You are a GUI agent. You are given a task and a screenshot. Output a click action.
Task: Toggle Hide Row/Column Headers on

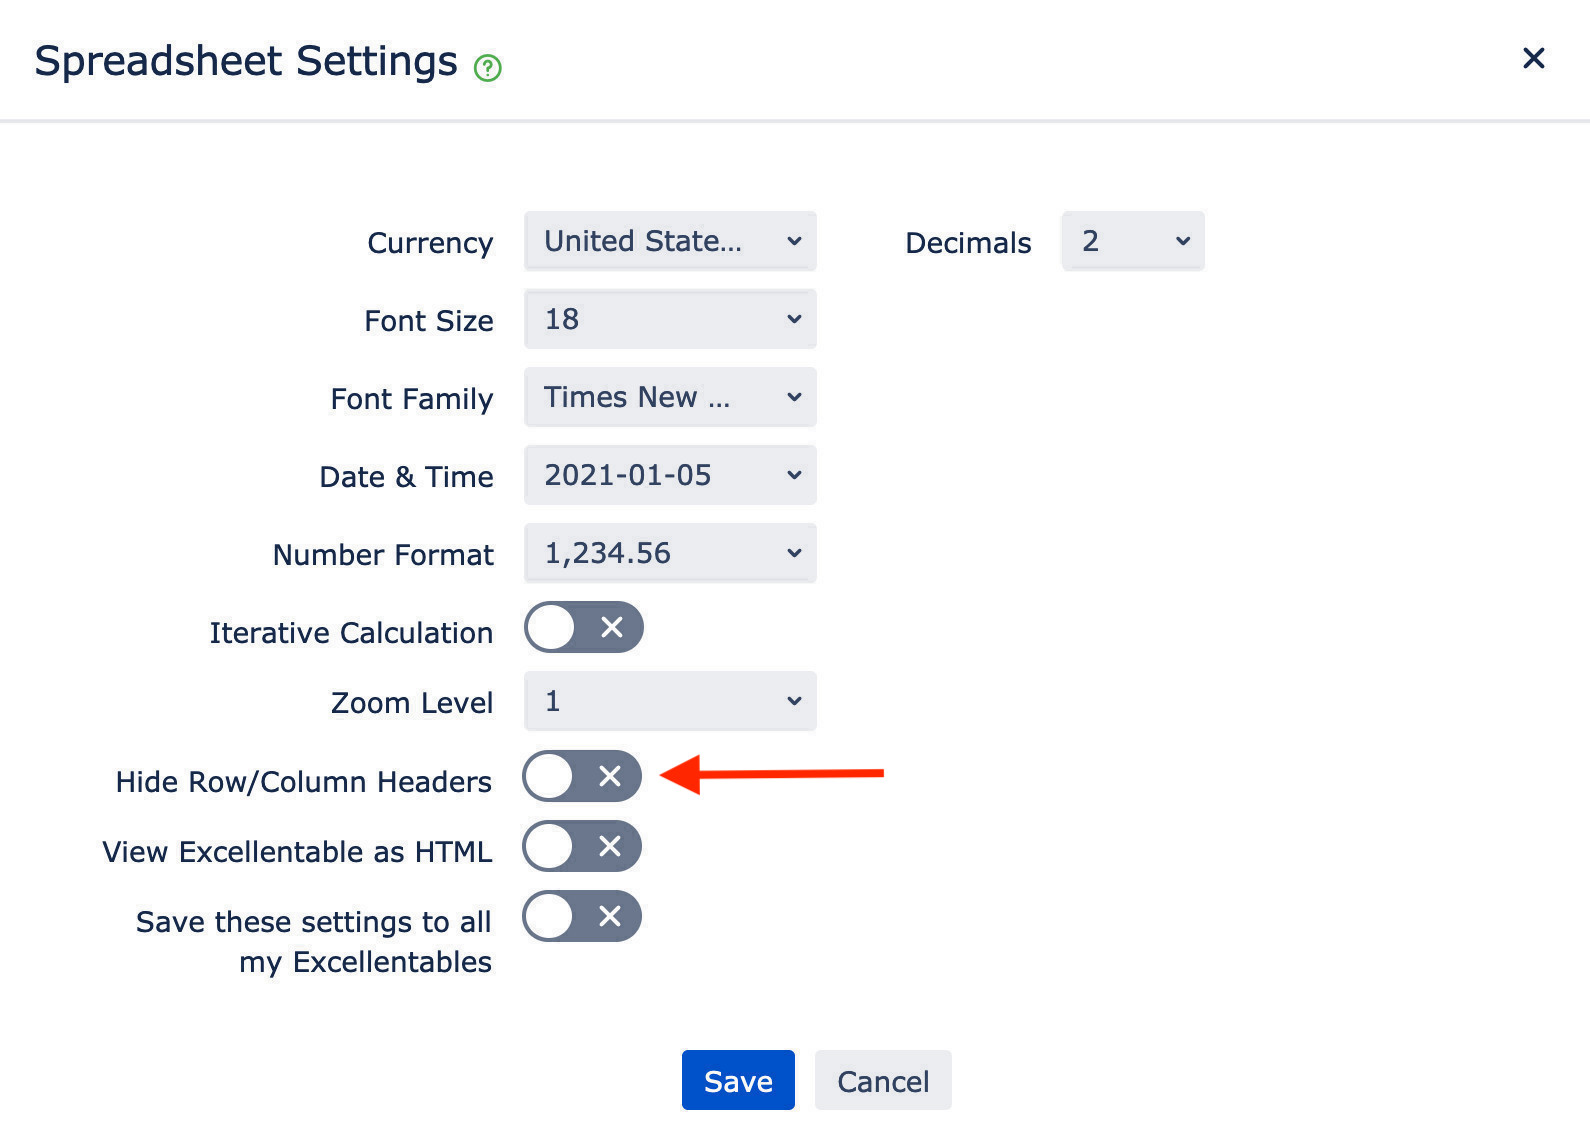coord(582,776)
